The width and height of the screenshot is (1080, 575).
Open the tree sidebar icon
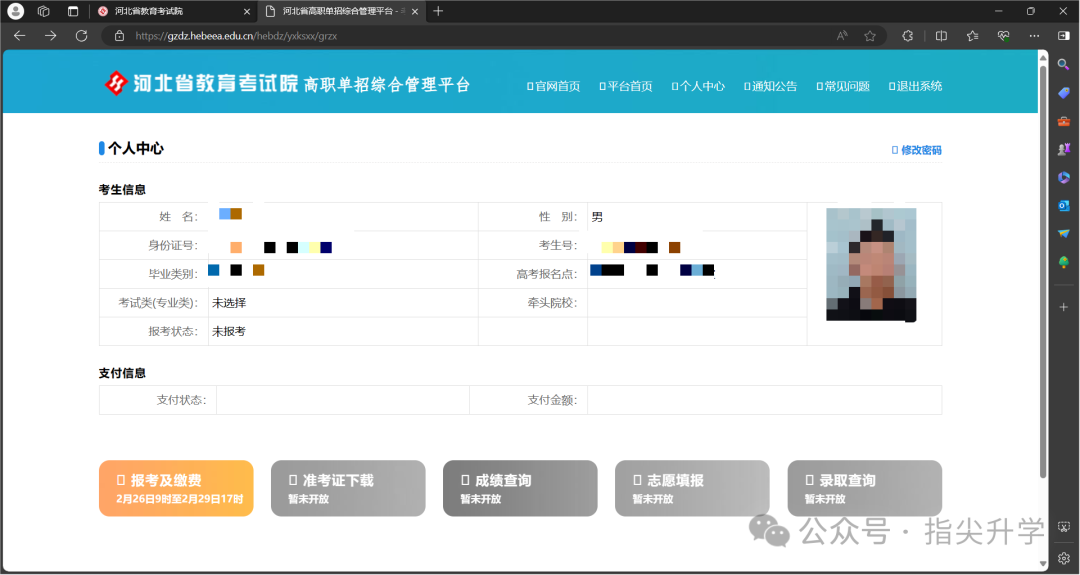coord(1063,262)
